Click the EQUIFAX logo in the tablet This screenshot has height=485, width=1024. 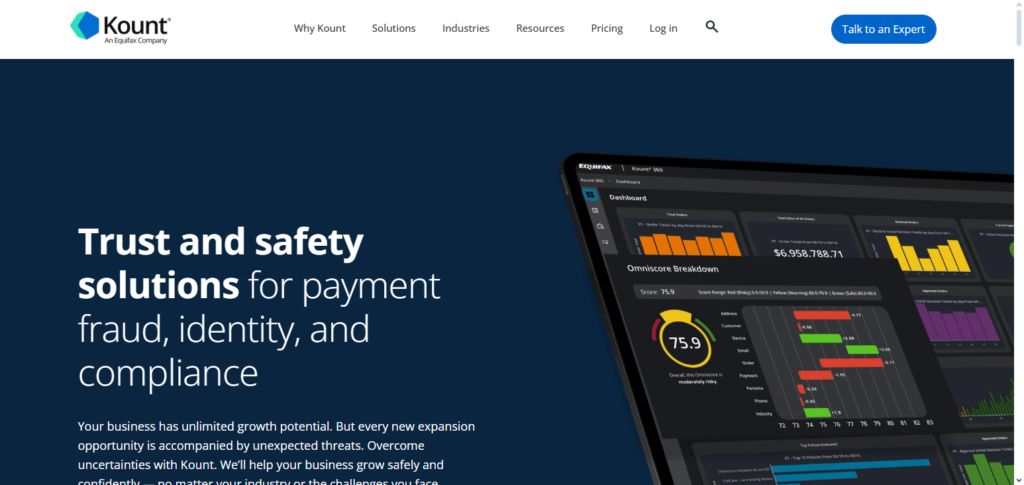click(595, 167)
